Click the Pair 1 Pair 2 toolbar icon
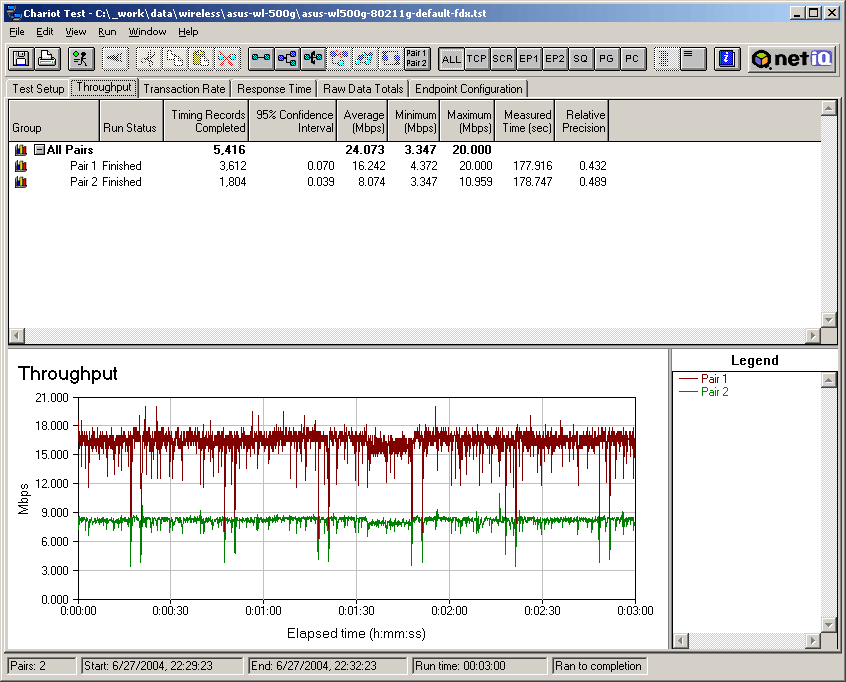846x682 pixels. click(x=417, y=59)
